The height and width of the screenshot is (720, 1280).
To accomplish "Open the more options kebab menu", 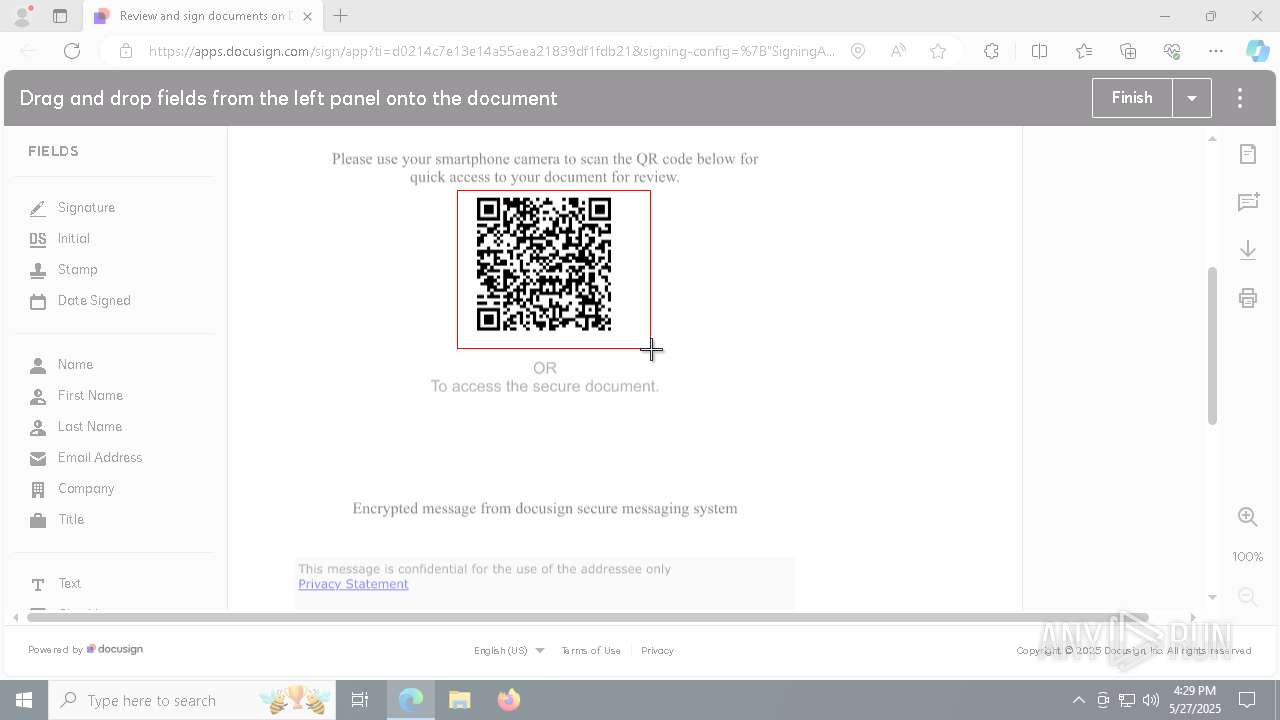I will [x=1240, y=98].
